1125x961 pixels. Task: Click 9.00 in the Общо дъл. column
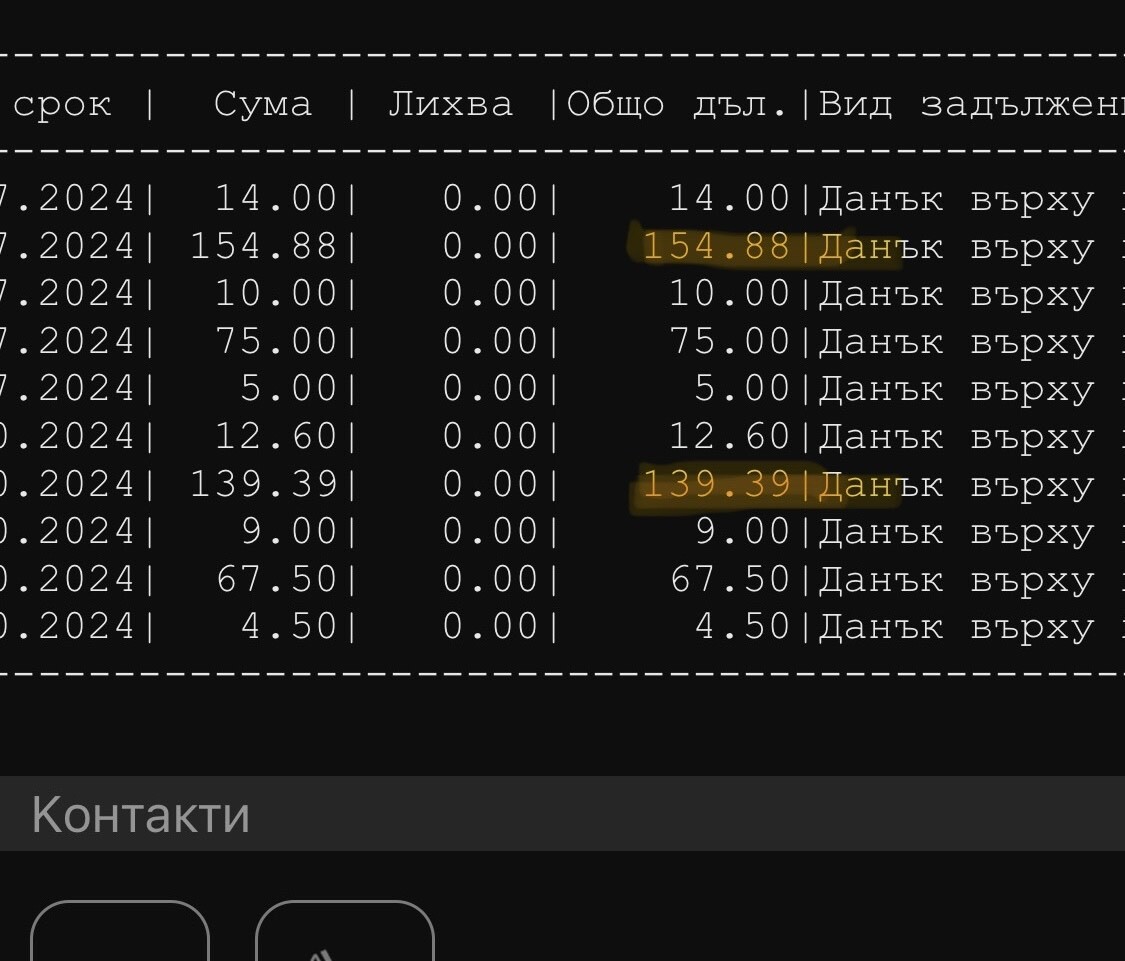742,531
